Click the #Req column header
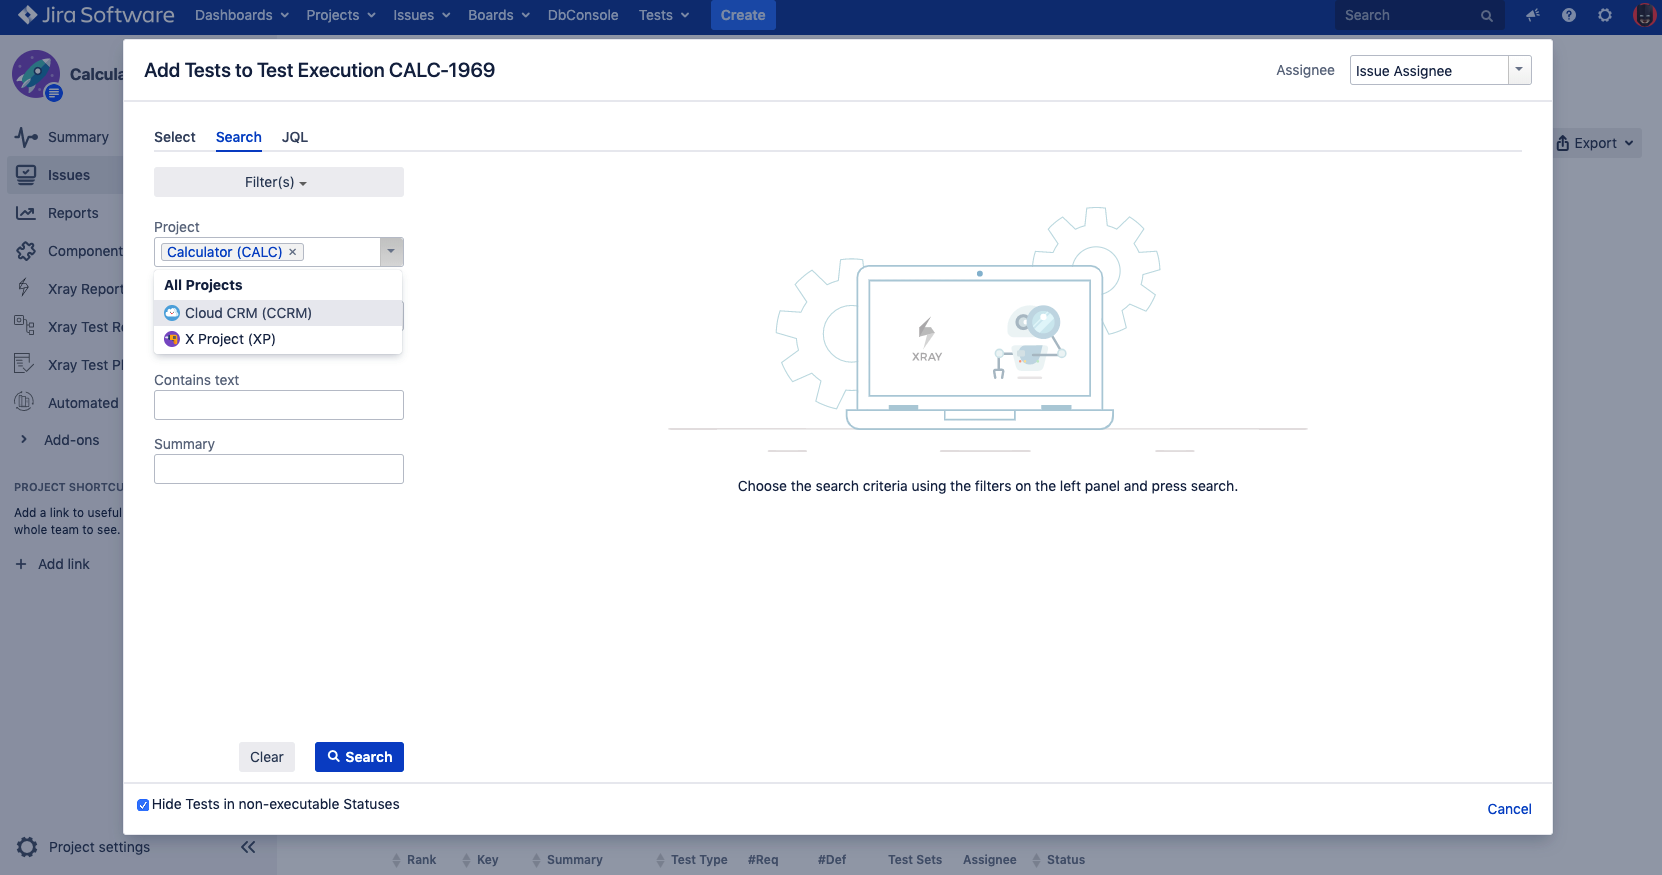The image size is (1662, 875). click(763, 860)
